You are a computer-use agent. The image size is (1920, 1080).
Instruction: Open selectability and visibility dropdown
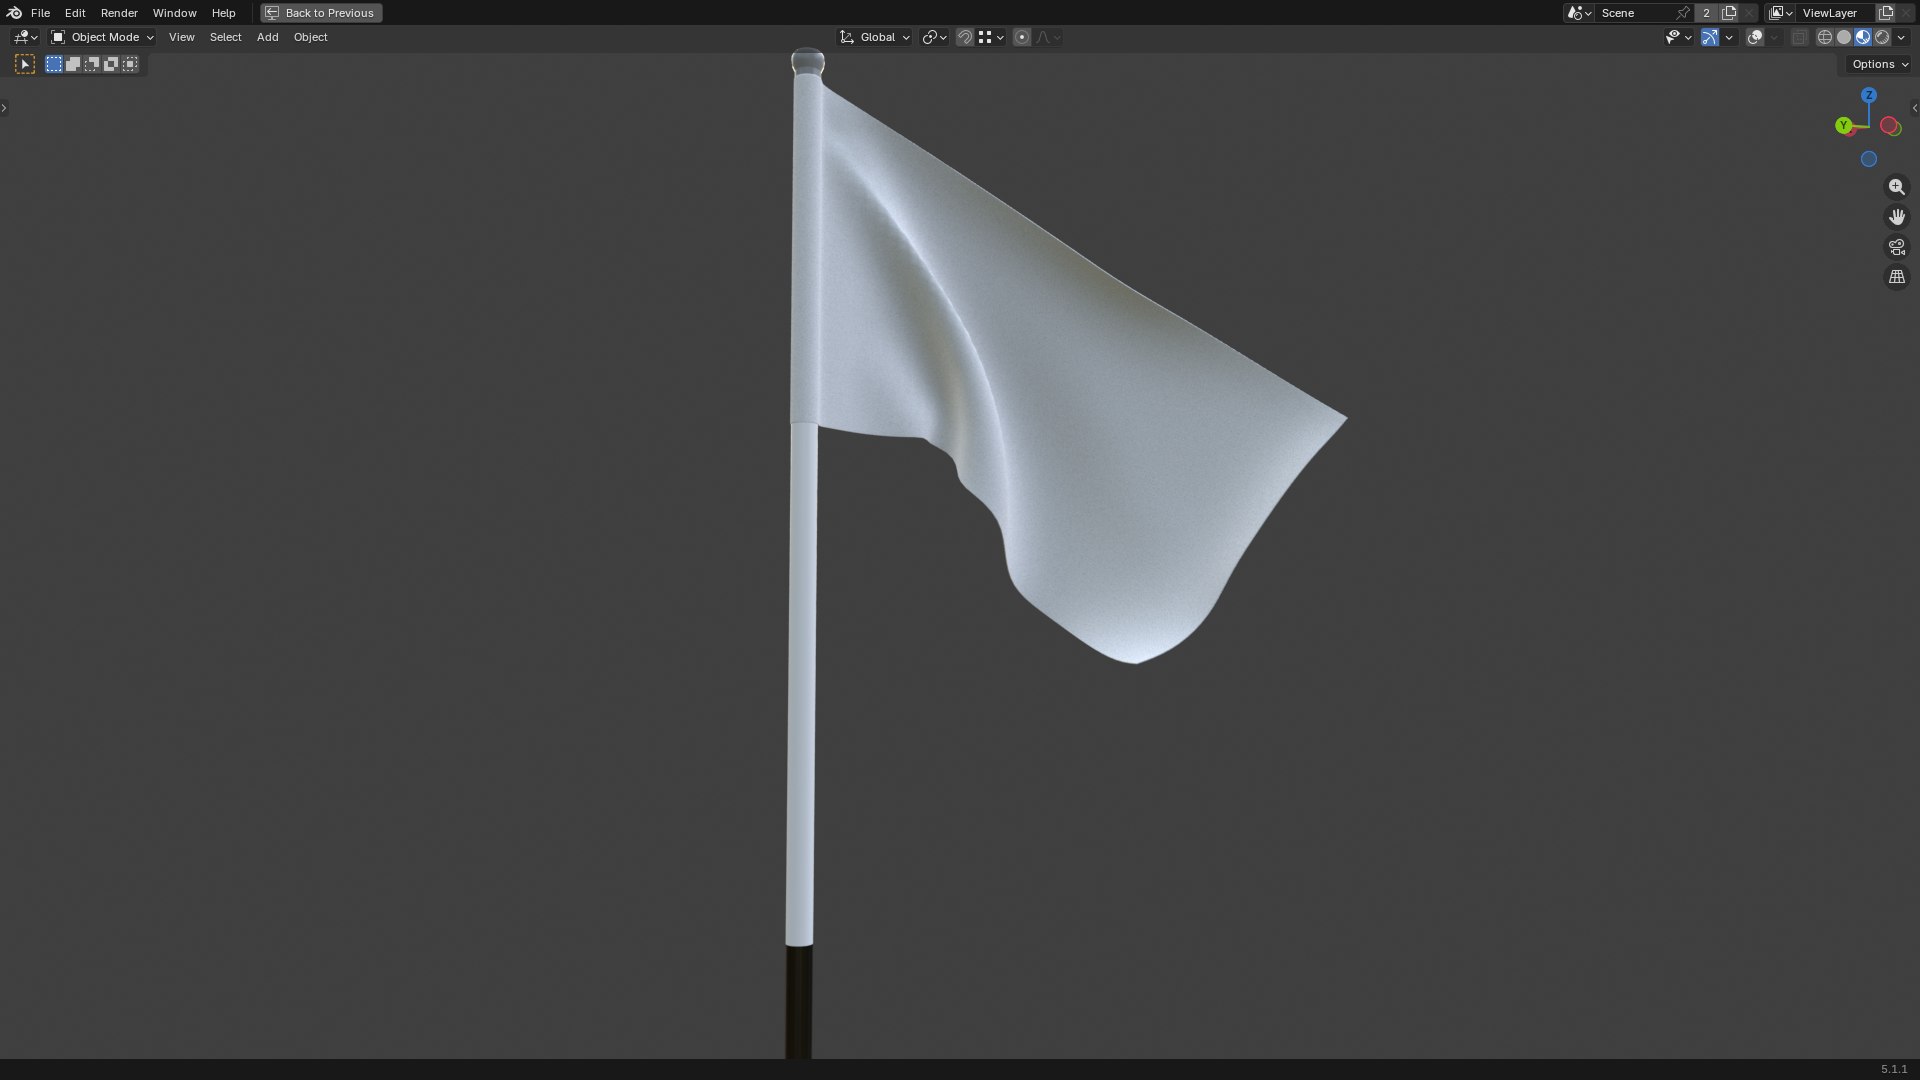click(1679, 37)
